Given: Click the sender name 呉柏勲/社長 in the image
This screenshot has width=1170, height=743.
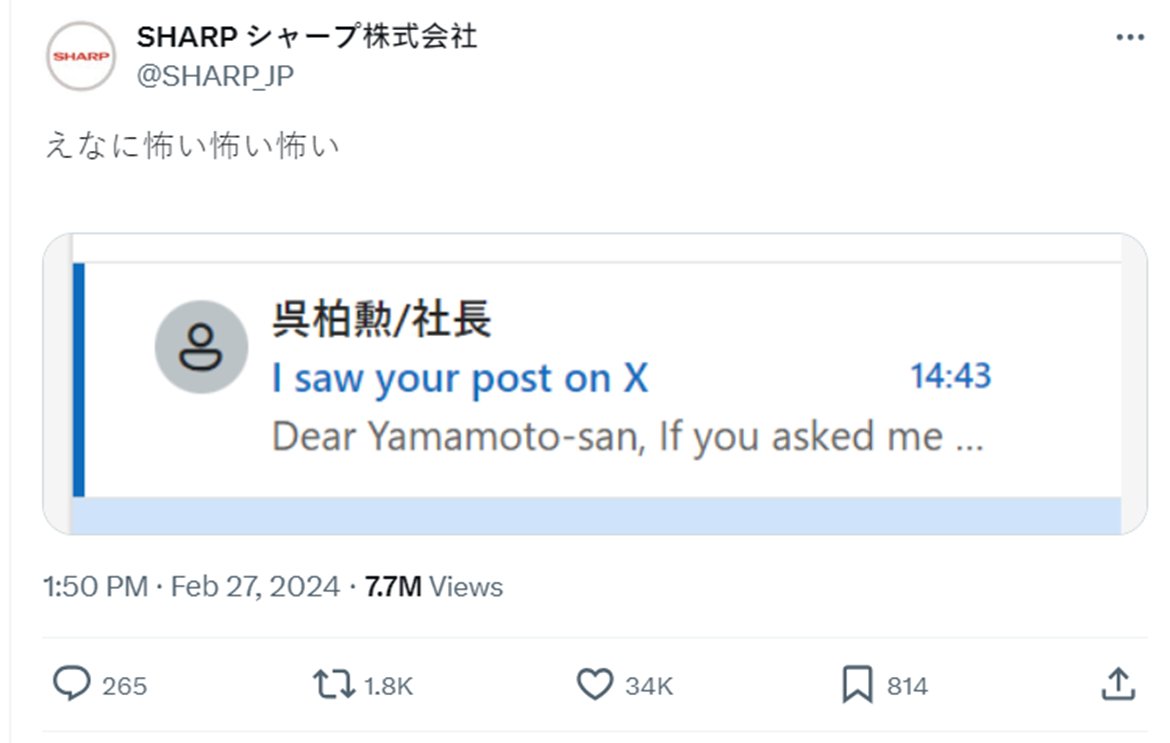Looking at the screenshot, I should click(x=381, y=320).
